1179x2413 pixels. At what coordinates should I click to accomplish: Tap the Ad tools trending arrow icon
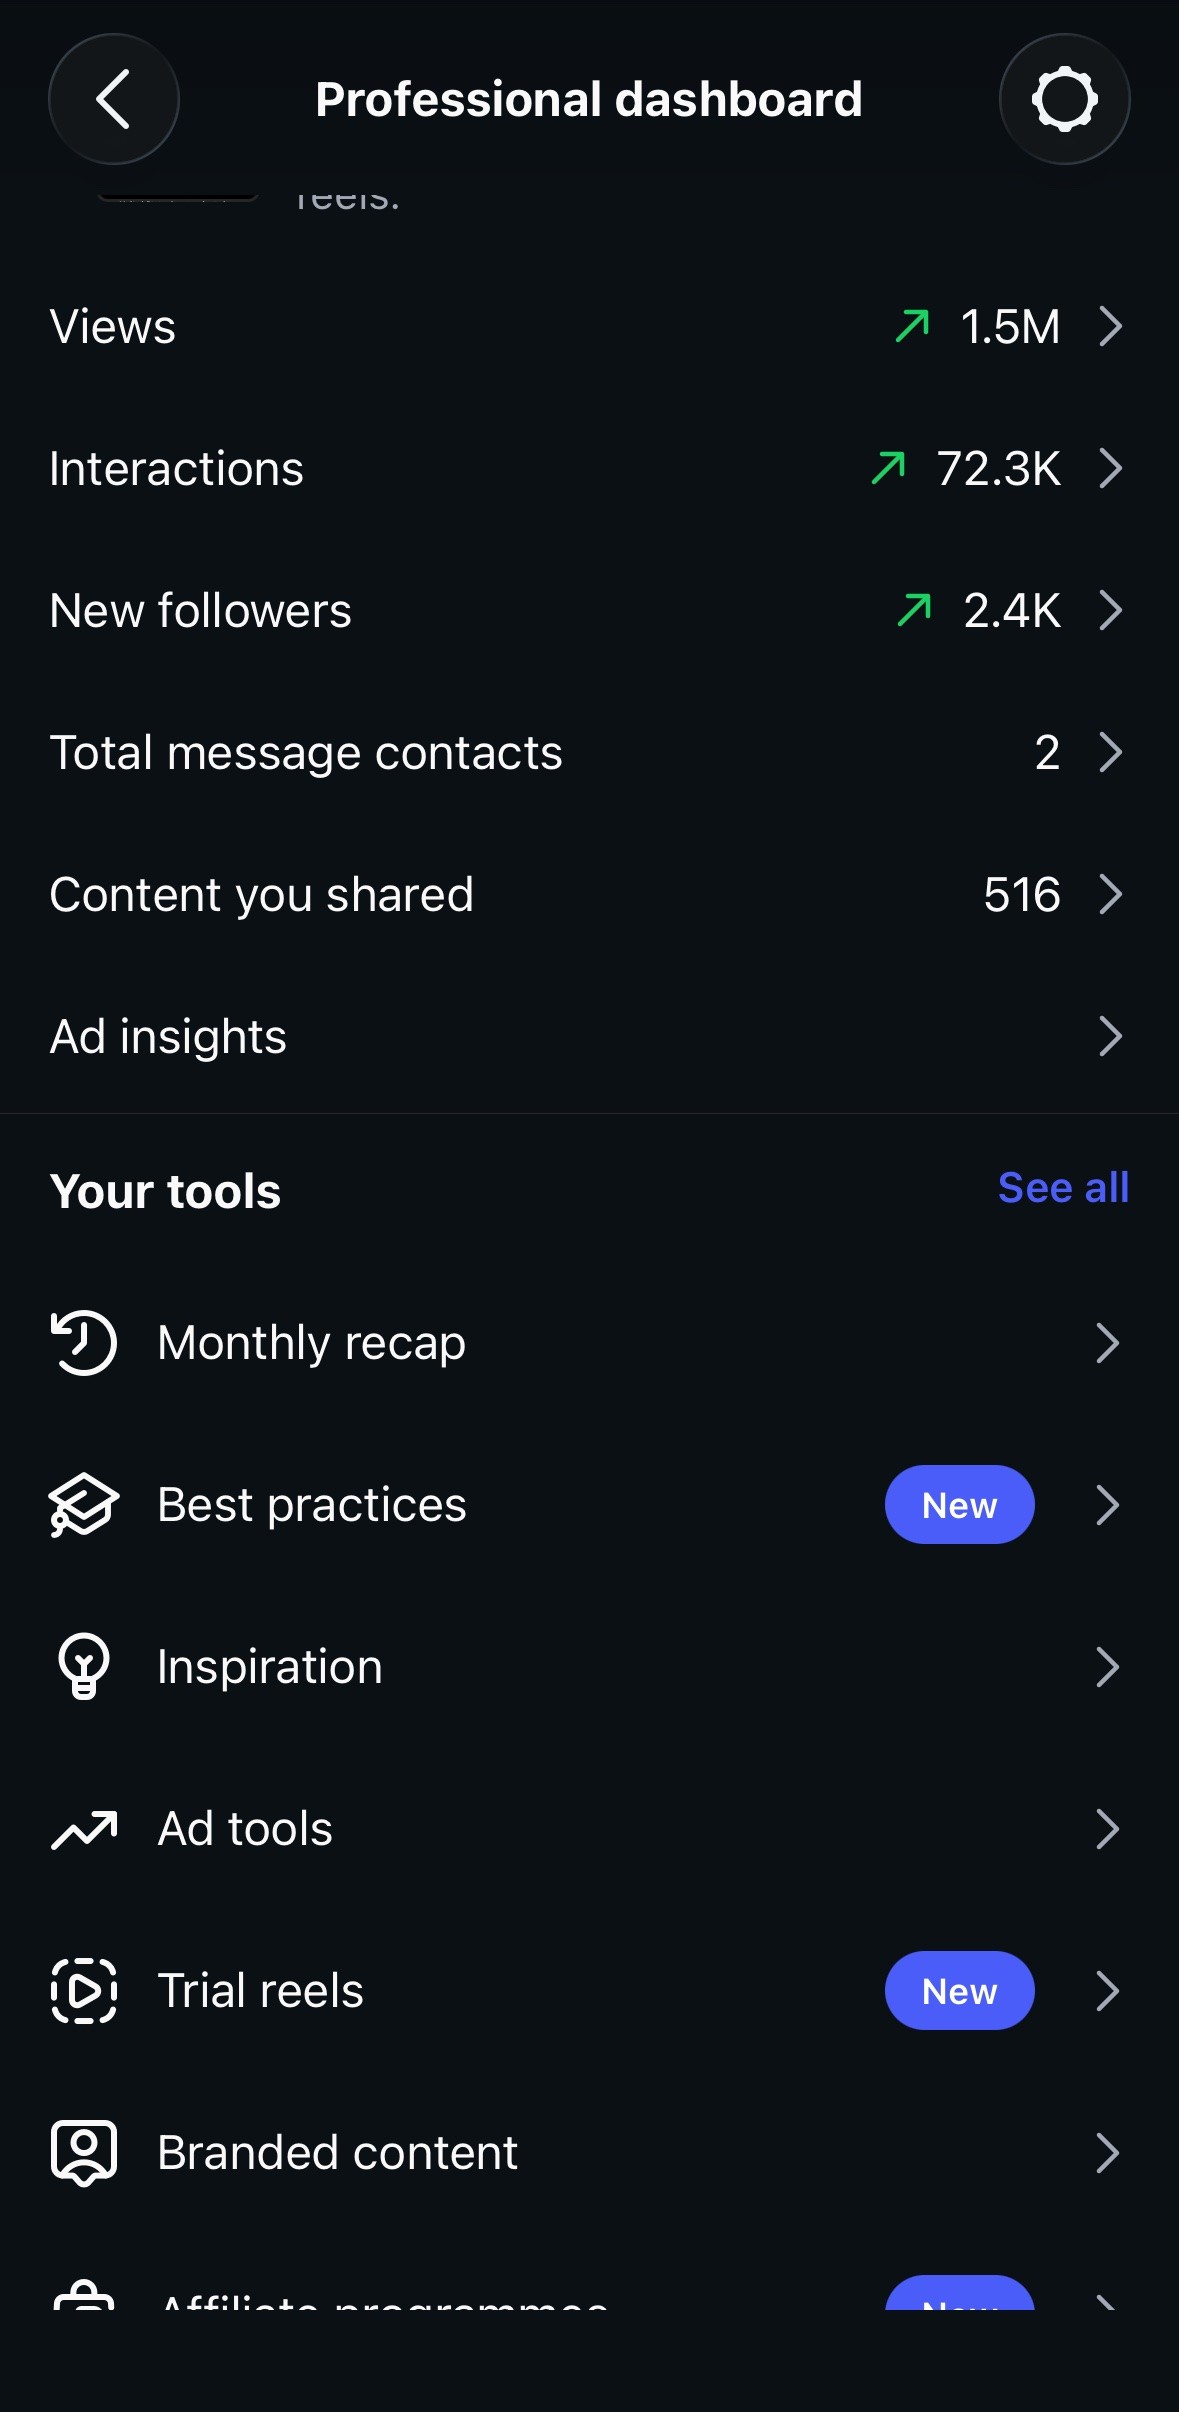click(x=84, y=1830)
